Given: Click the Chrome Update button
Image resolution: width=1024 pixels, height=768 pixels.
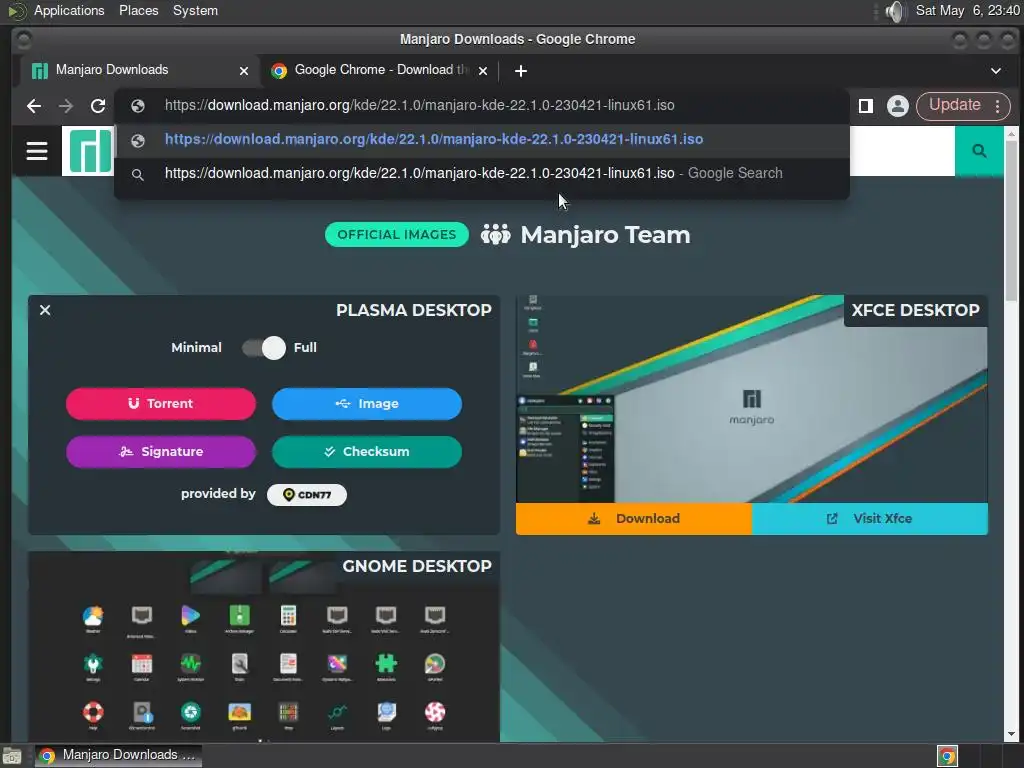Looking at the screenshot, I should pos(955,105).
